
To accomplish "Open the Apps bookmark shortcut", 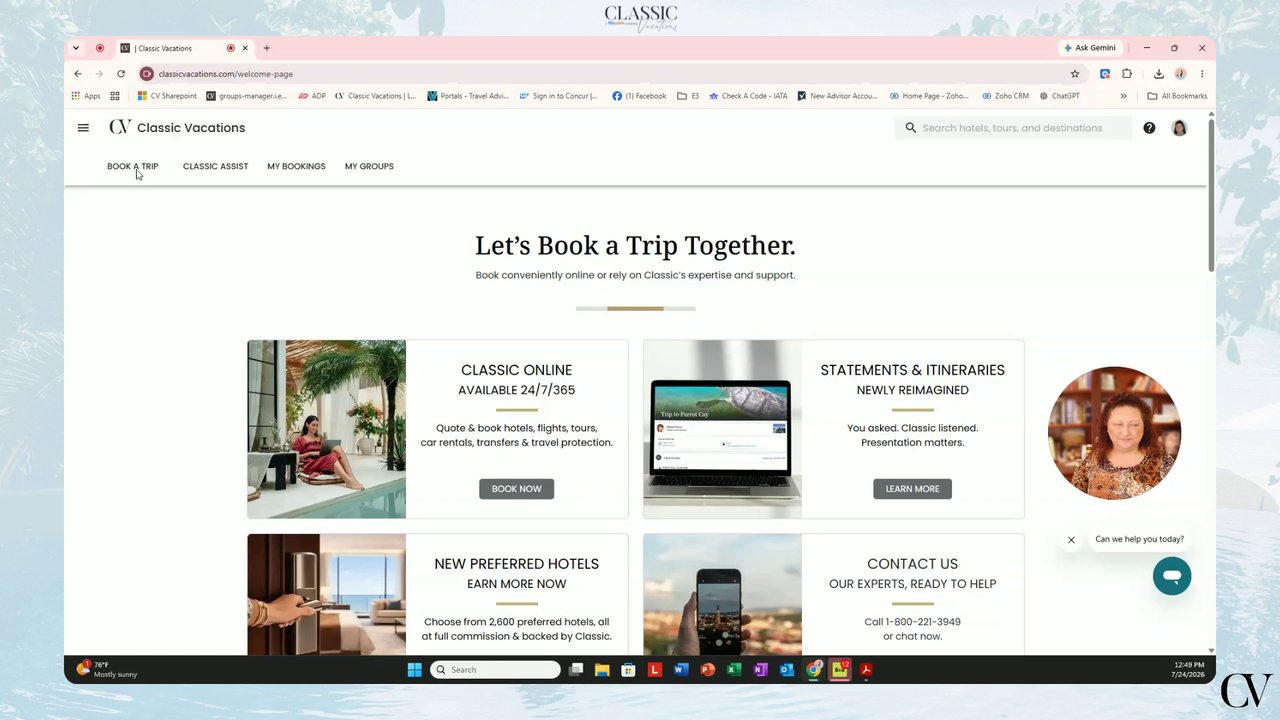I will pos(86,96).
